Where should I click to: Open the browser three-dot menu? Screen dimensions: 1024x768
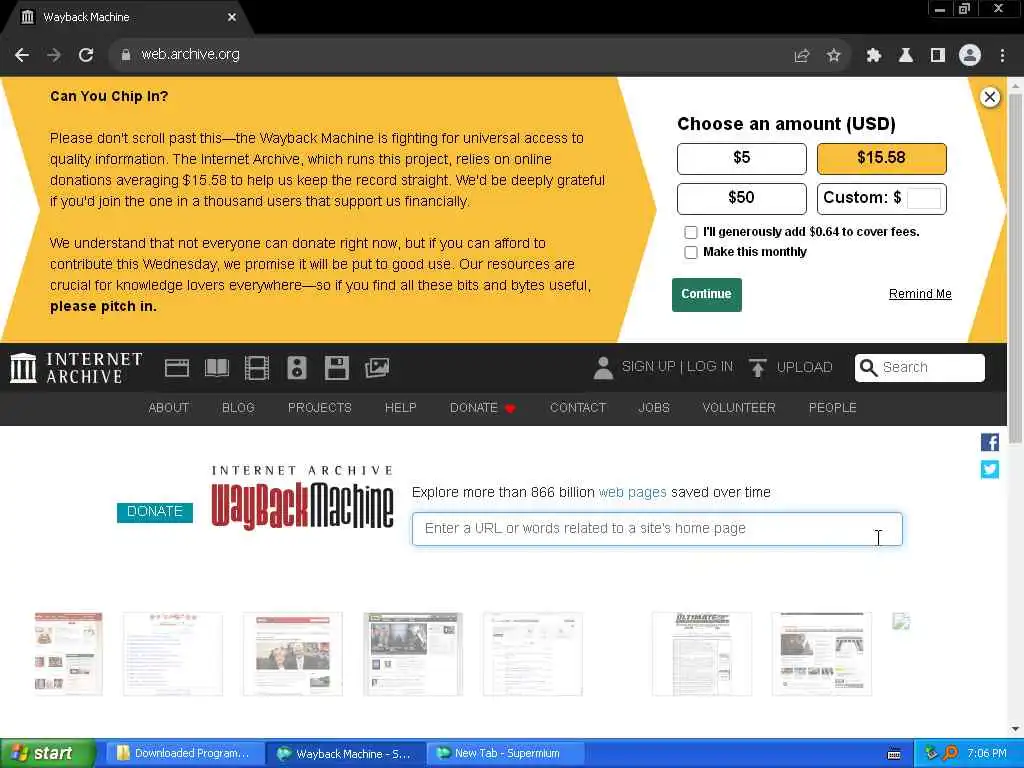(1002, 56)
